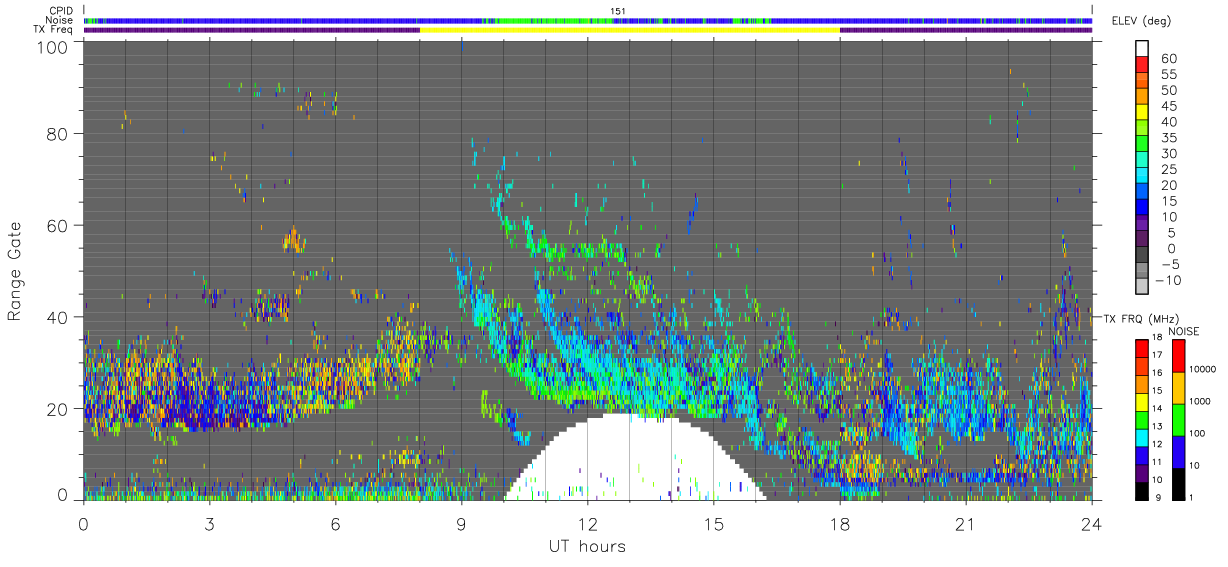Image resolution: width=1228 pixels, height=567 pixels.
Task: Pick the cyan swatch in ELEV colorbar
Action: tap(1142, 174)
